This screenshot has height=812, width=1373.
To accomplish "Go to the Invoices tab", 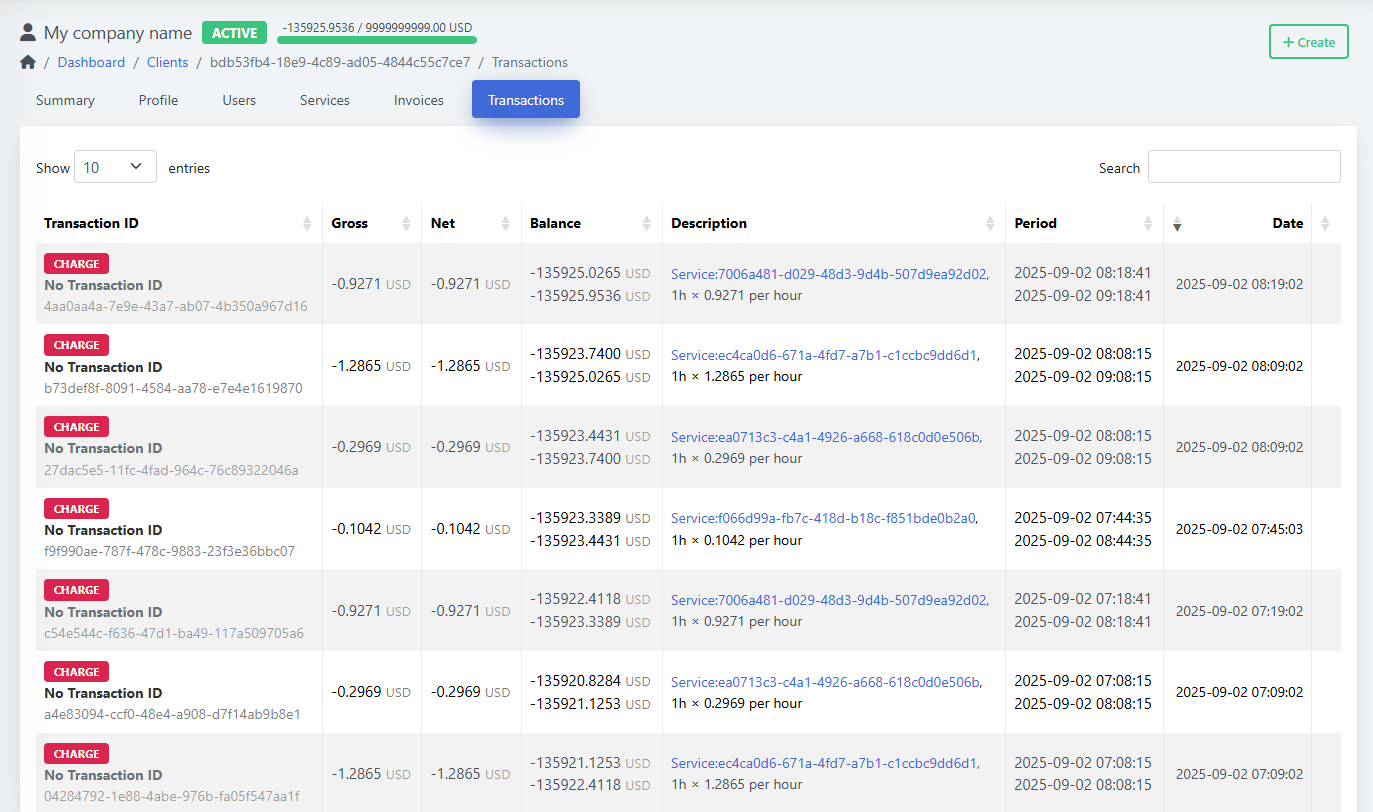I will [x=419, y=100].
